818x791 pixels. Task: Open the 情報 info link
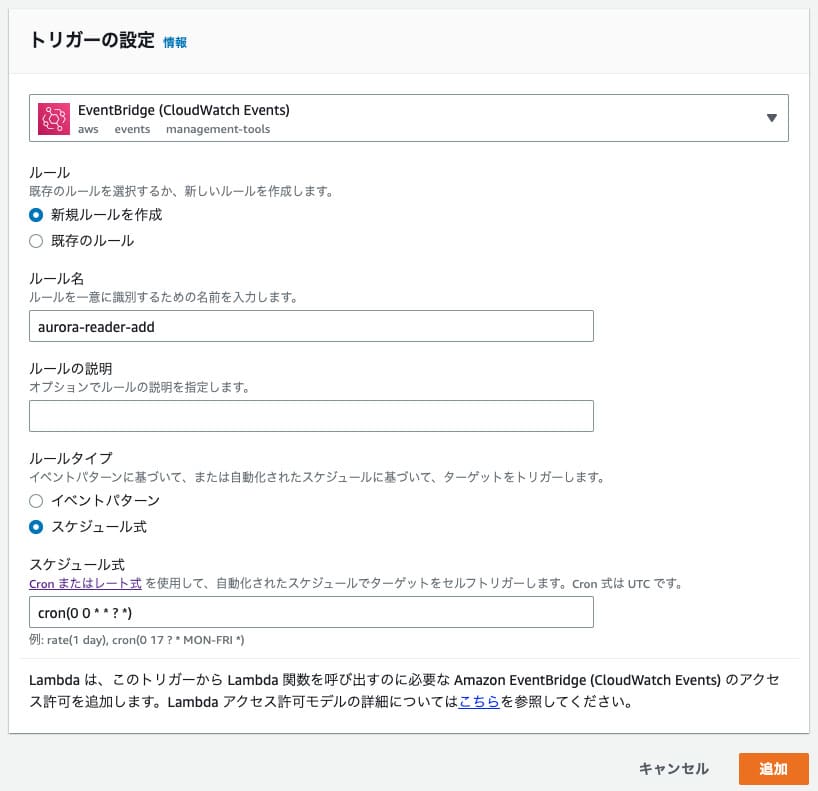coord(175,42)
